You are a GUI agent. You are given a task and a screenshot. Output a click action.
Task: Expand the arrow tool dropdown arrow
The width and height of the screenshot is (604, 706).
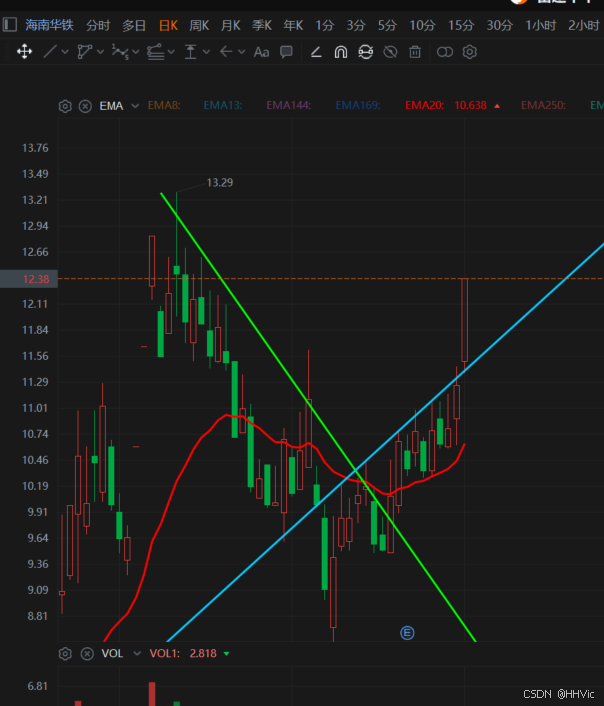tap(241, 52)
